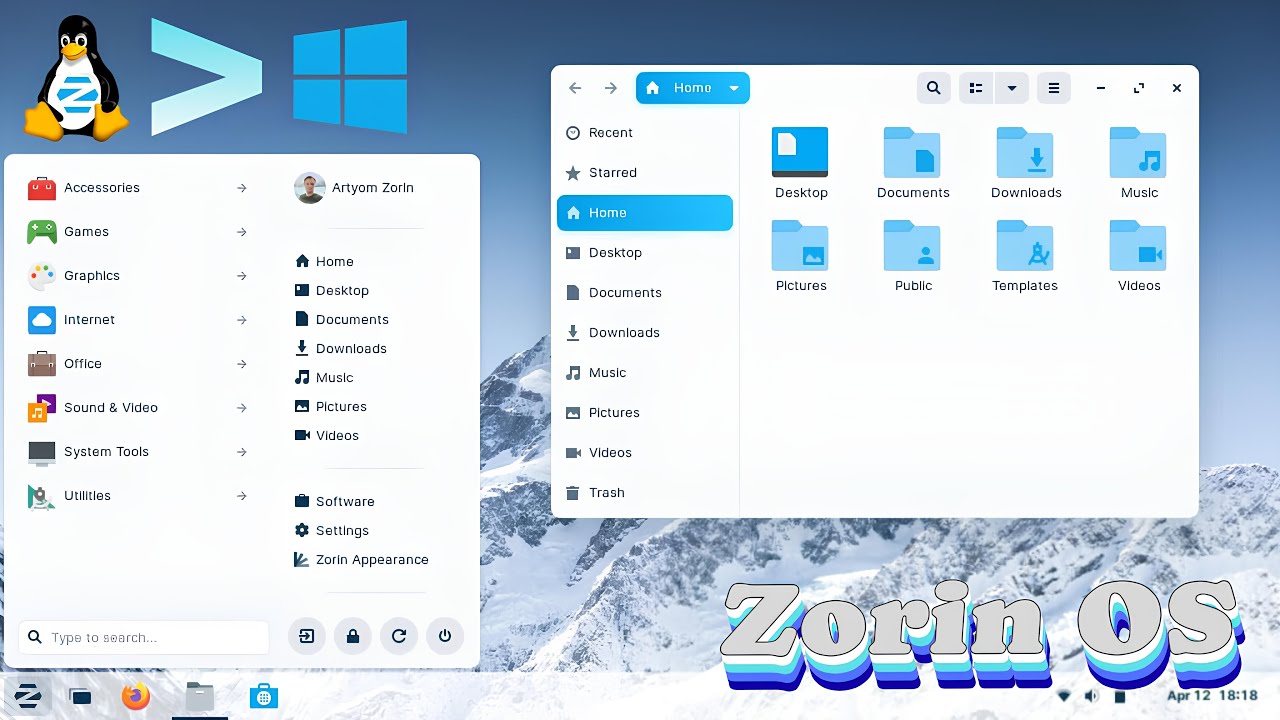Open the Home path bar dropdown
This screenshot has height=720, width=1280.
pyautogui.click(x=734, y=88)
